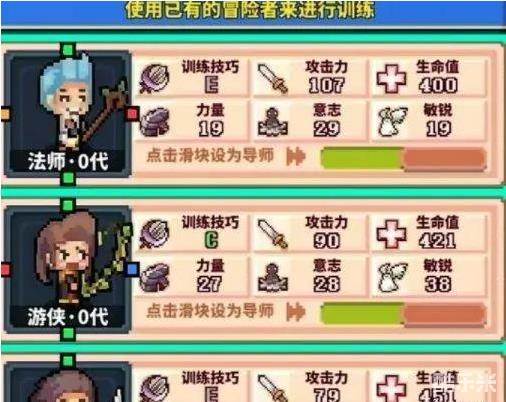Viewport: 506px width, 402px height.
Task: Select the Ranger 游侠·0代 portrait
Action: 68,269
